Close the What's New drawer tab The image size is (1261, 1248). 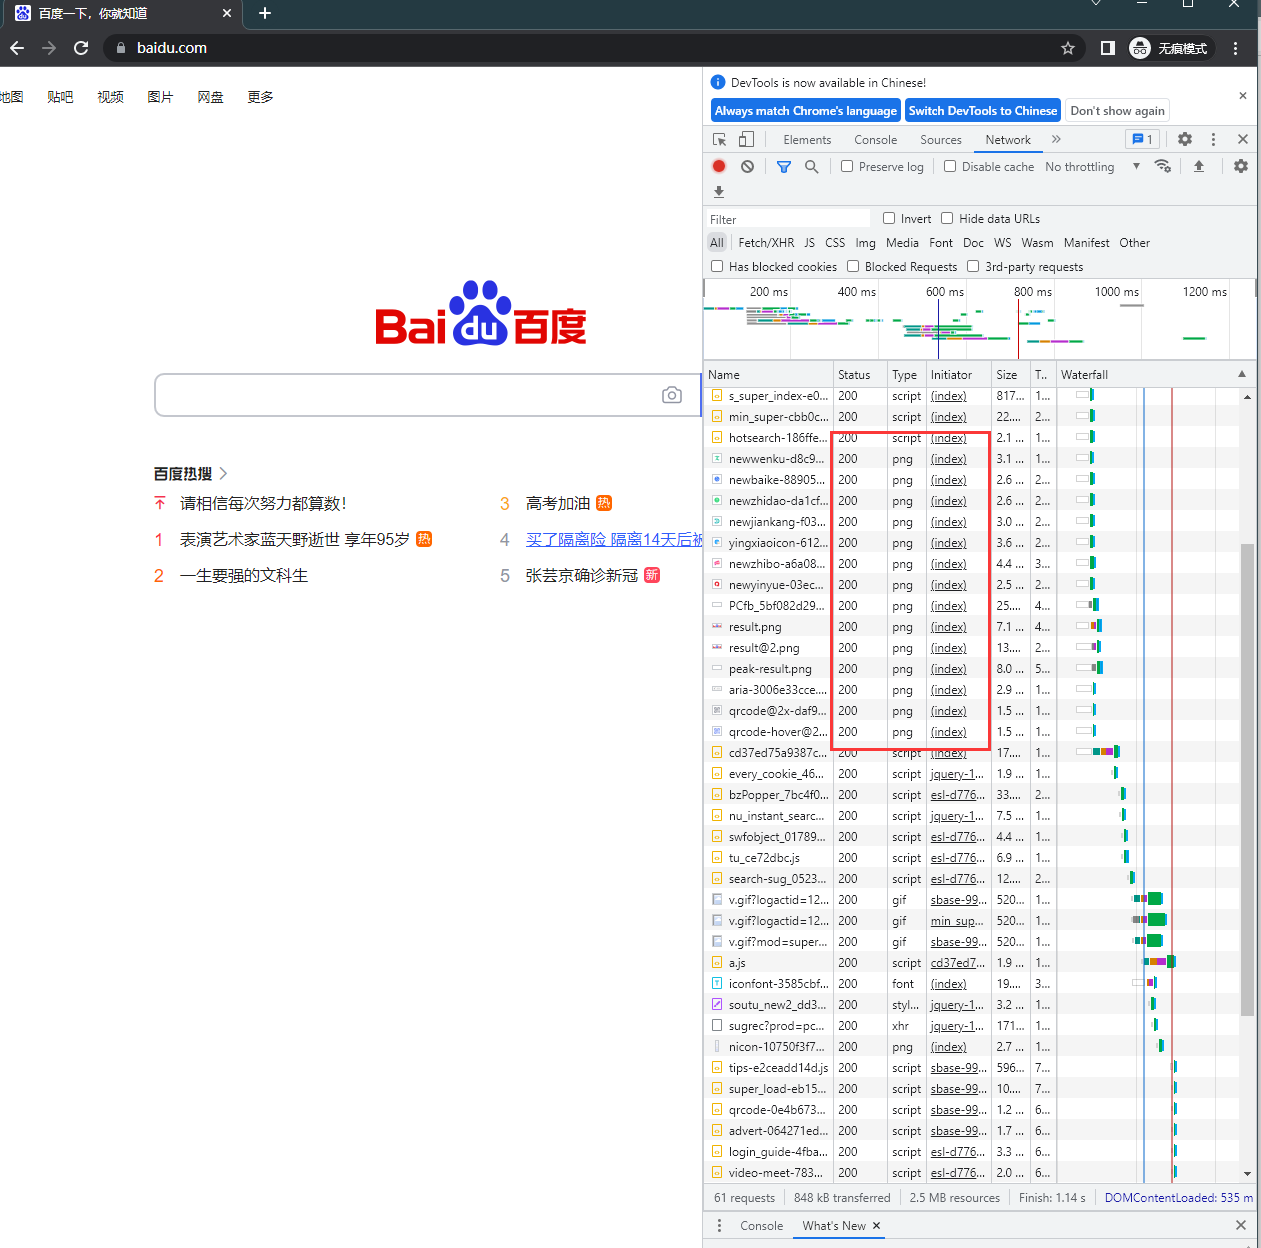[876, 1225]
